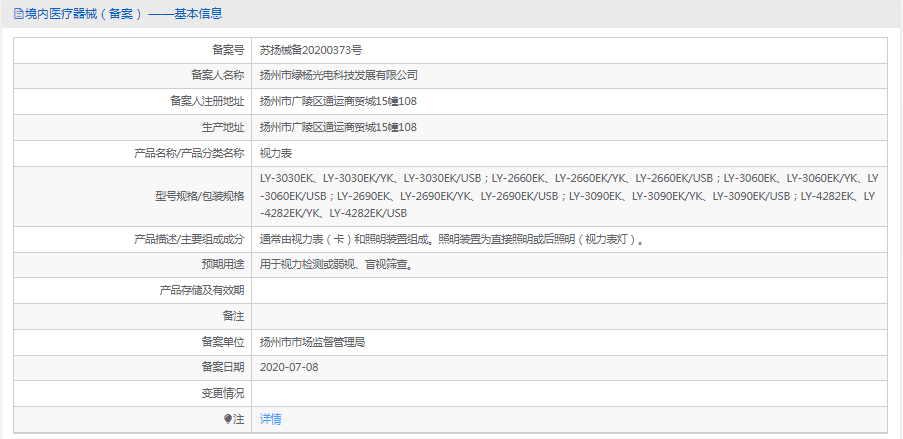This screenshot has height=439, width=903.
Task: Click the 备案人注册地址 address value
Action: pos(338,101)
